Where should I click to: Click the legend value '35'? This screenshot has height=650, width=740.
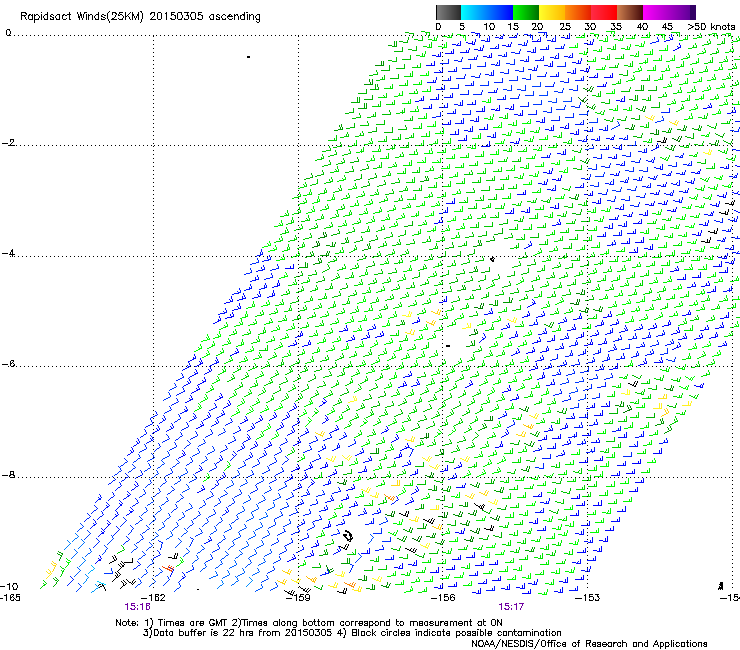[x=616, y=27]
